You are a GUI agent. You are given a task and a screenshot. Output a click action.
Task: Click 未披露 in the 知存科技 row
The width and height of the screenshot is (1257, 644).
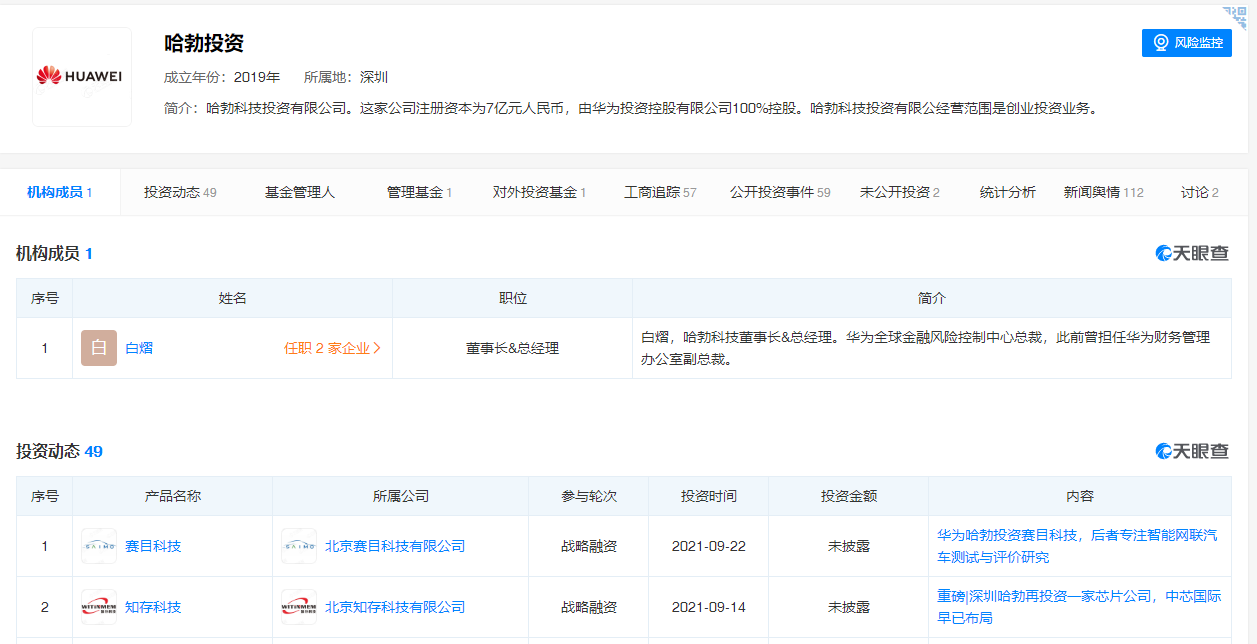coord(849,607)
